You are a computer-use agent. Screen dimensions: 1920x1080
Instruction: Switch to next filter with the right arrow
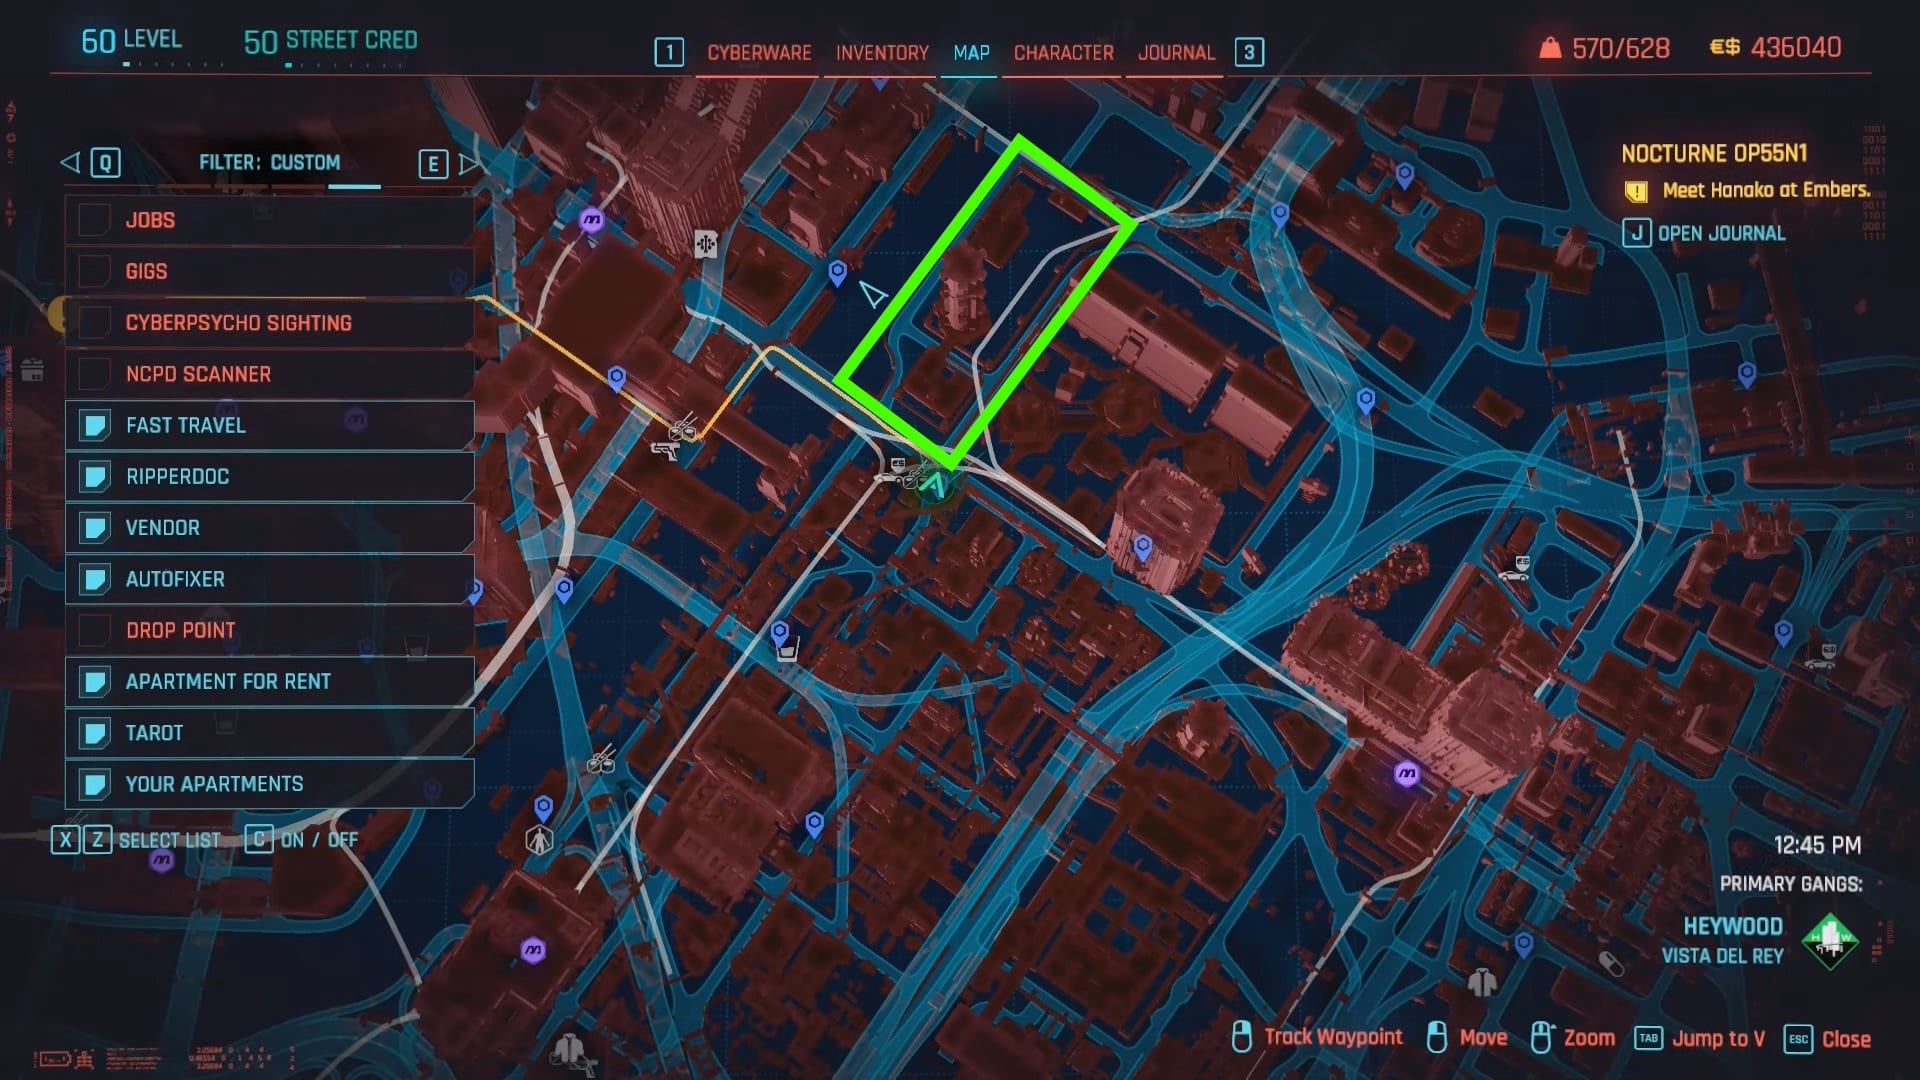467,163
